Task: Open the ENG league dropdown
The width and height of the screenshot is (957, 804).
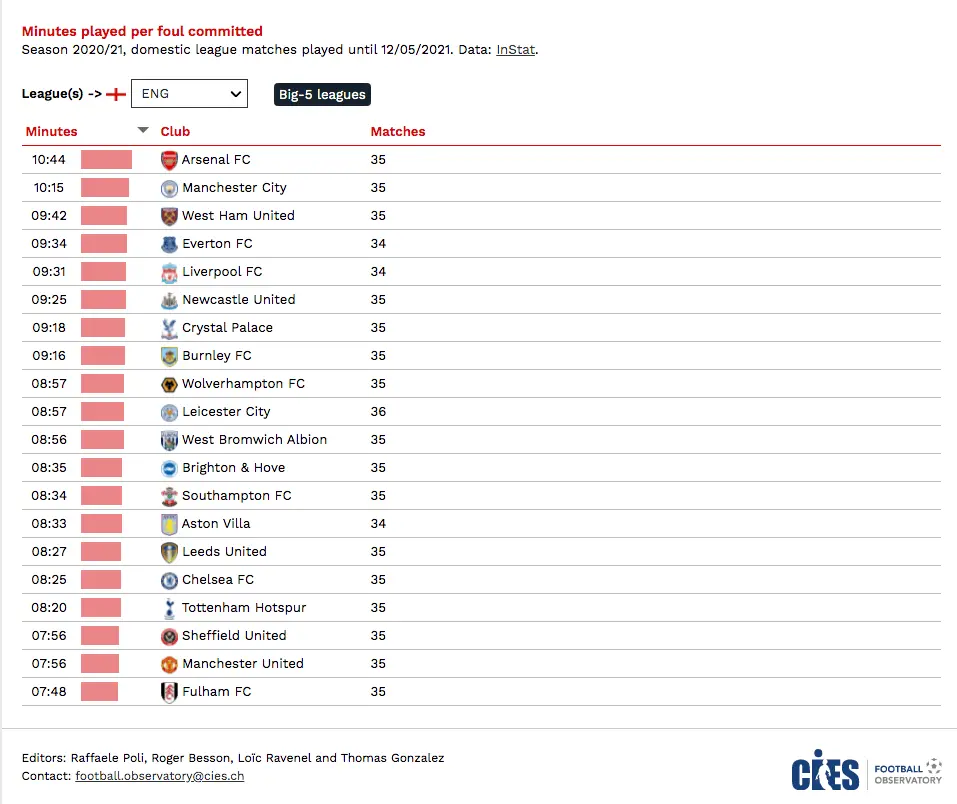Action: click(x=189, y=94)
